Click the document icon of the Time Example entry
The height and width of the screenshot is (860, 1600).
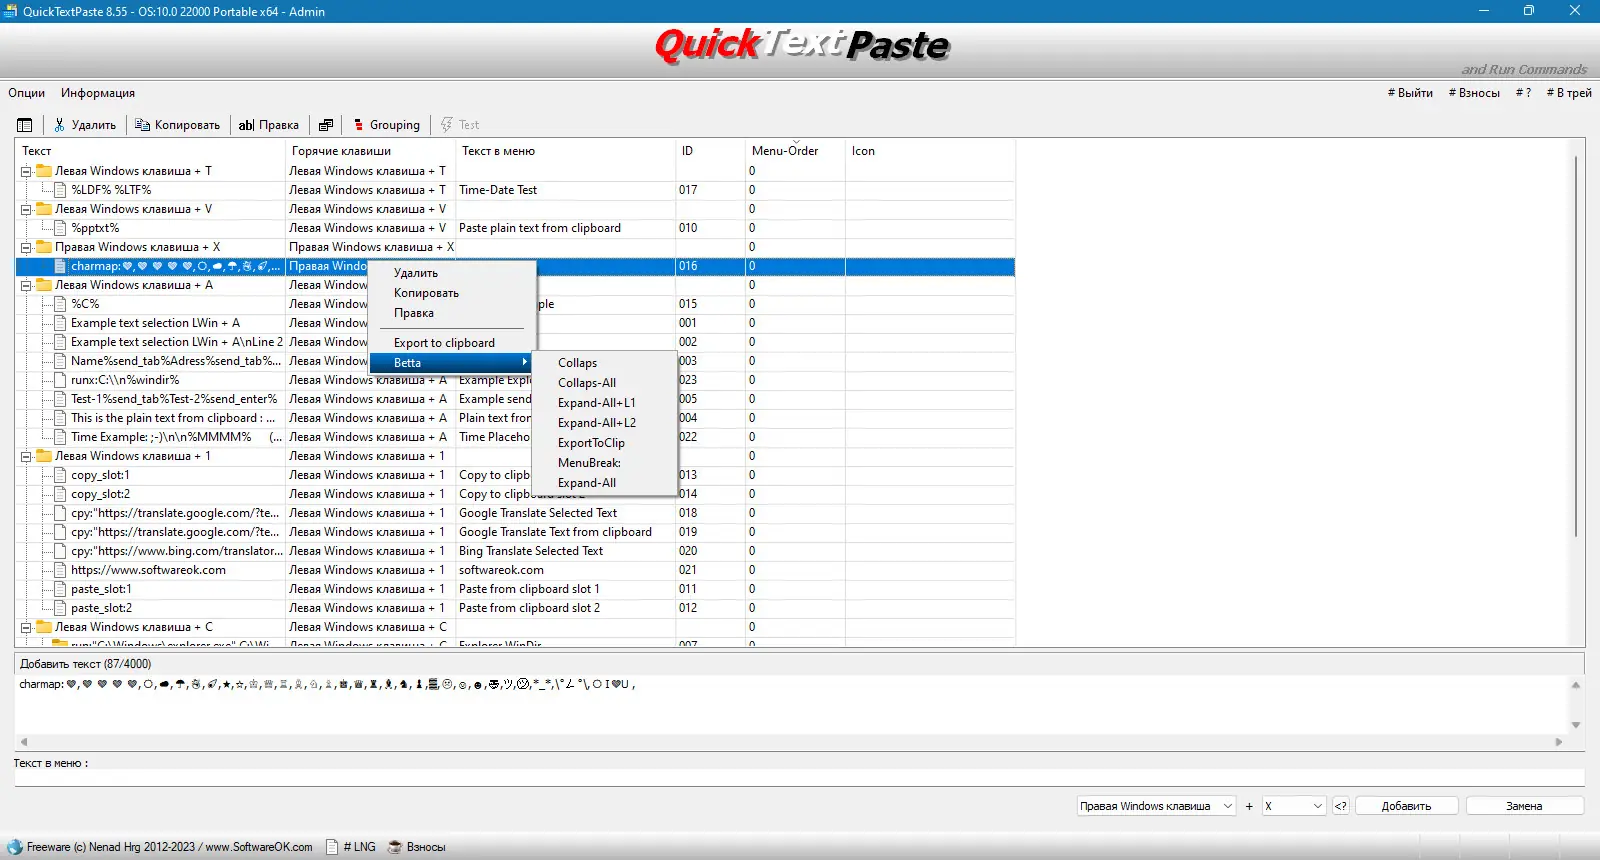click(x=60, y=437)
